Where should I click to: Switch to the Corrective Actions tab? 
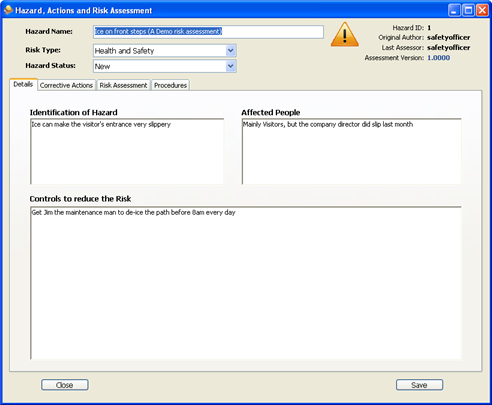click(x=66, y=85)
